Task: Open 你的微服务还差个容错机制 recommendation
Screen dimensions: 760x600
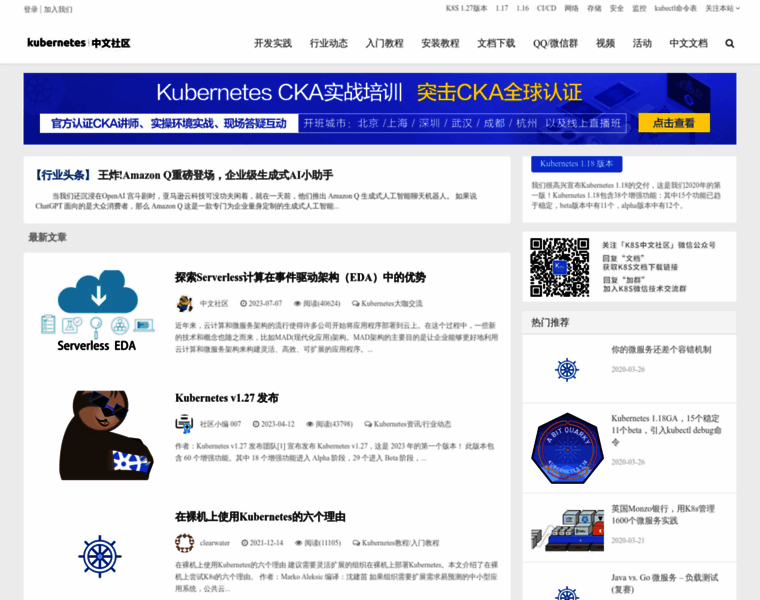Action: click(x=661, y=349)
